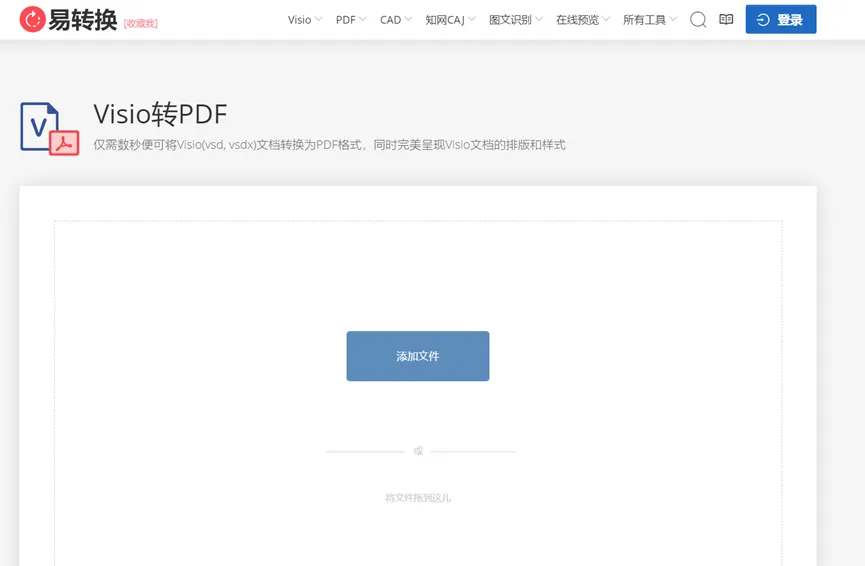Click the red 易转换 logo icon
The image size is (865, 566).
[33, 19]
